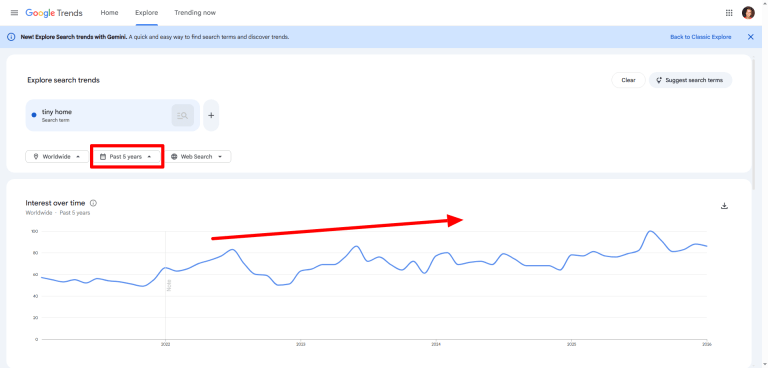Image resolution: width=768 pixels, height=368 pixels.
Task: Download the Interest over time chart
Action: (x=724, y=206)
